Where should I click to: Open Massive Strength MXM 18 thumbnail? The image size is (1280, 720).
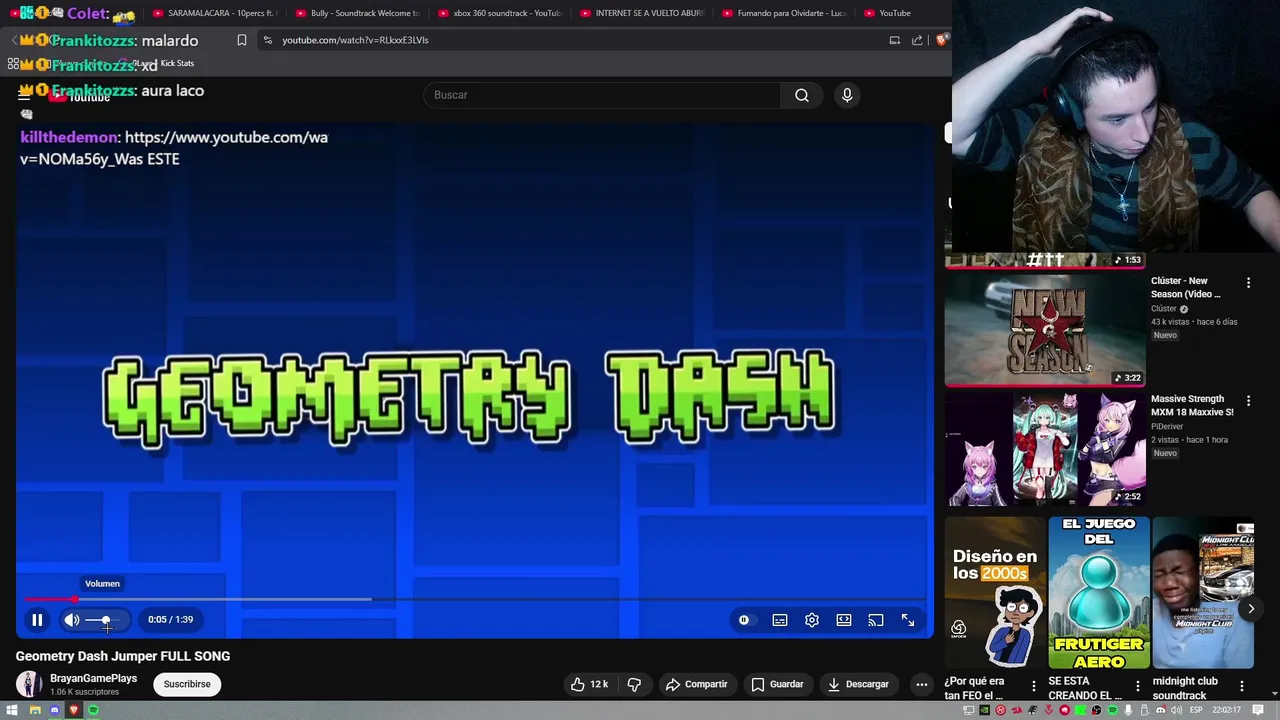[1045, 447]
